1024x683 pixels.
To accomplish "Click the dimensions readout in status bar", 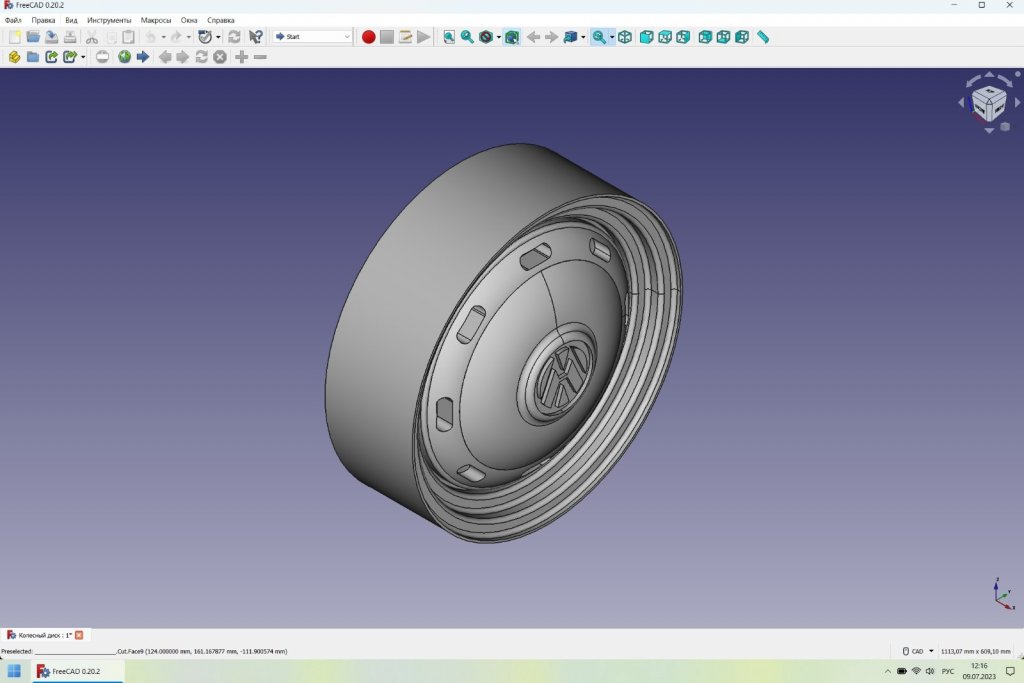I will point(978,651).
